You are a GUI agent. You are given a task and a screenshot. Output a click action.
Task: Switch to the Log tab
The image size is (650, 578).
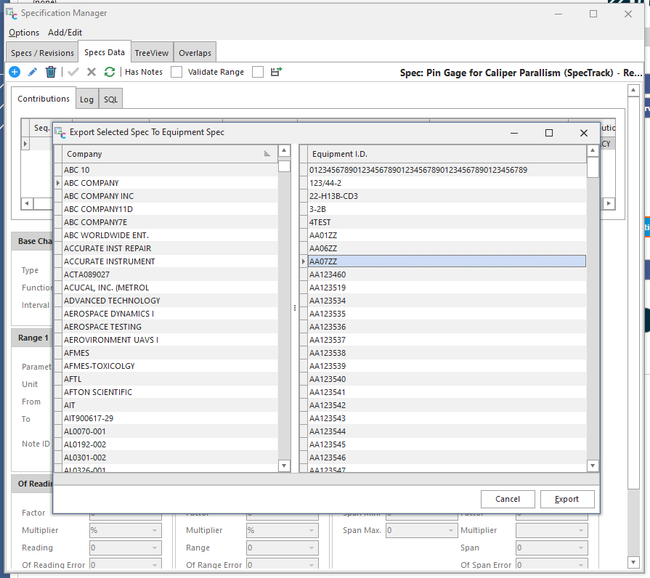pos(87,100)
